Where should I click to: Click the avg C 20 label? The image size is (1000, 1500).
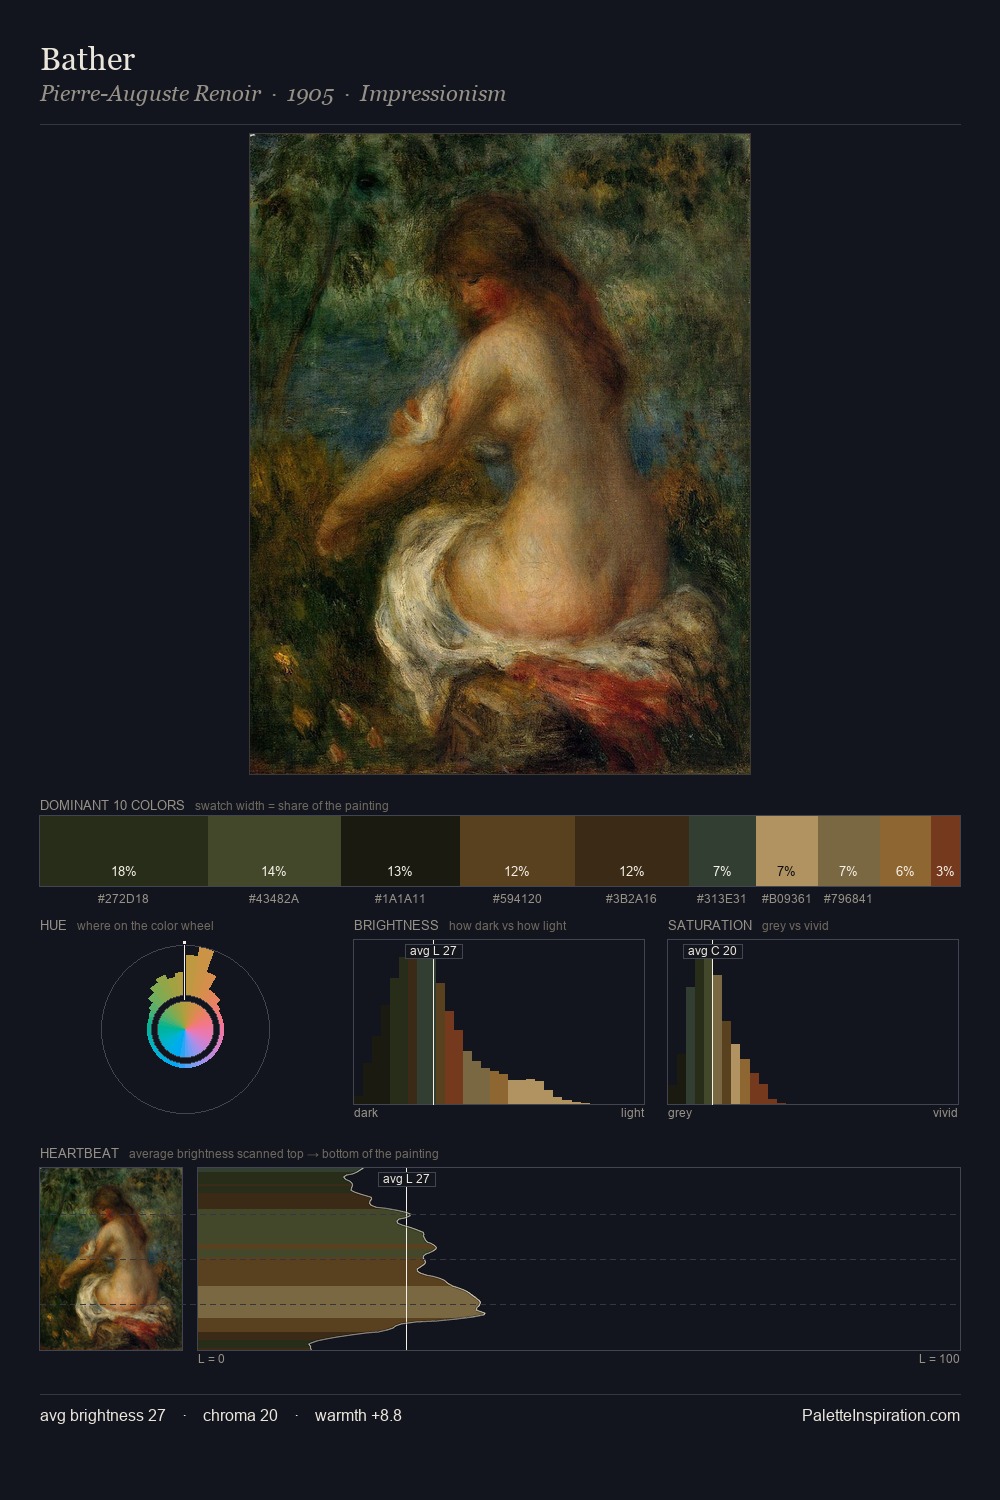(x=712, y=951)
